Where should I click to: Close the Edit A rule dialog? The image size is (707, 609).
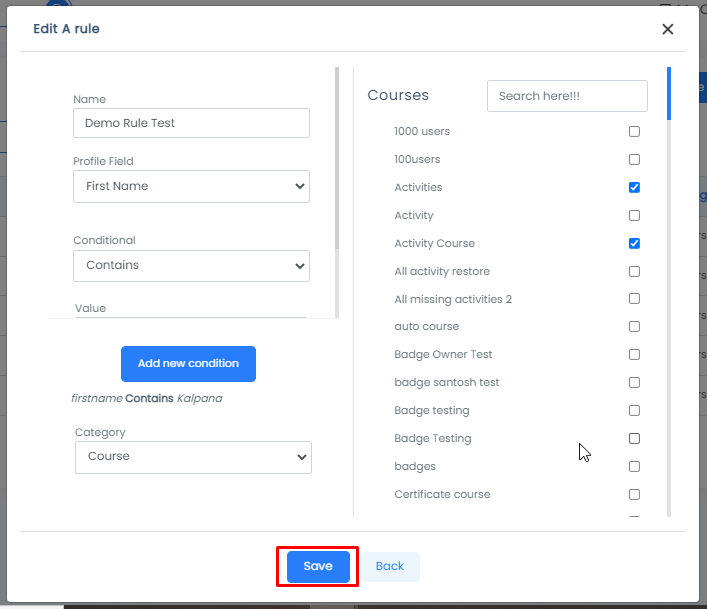(x=668, y=29)
